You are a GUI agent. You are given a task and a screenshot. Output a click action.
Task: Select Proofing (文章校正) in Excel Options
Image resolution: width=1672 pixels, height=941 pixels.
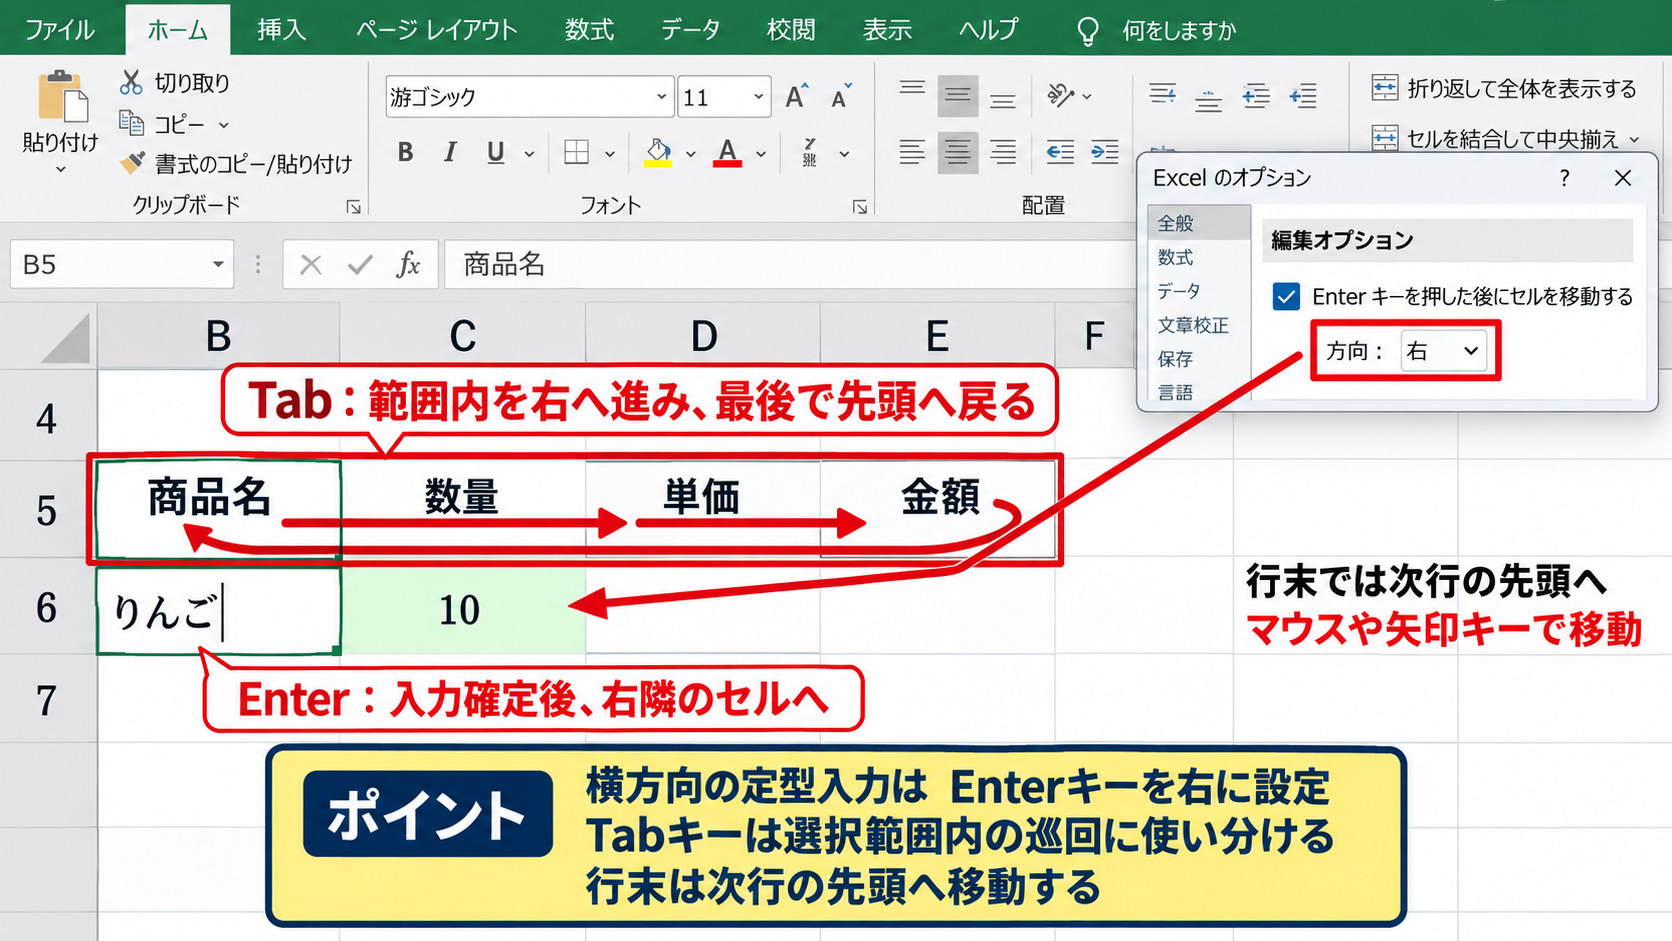1193,325
